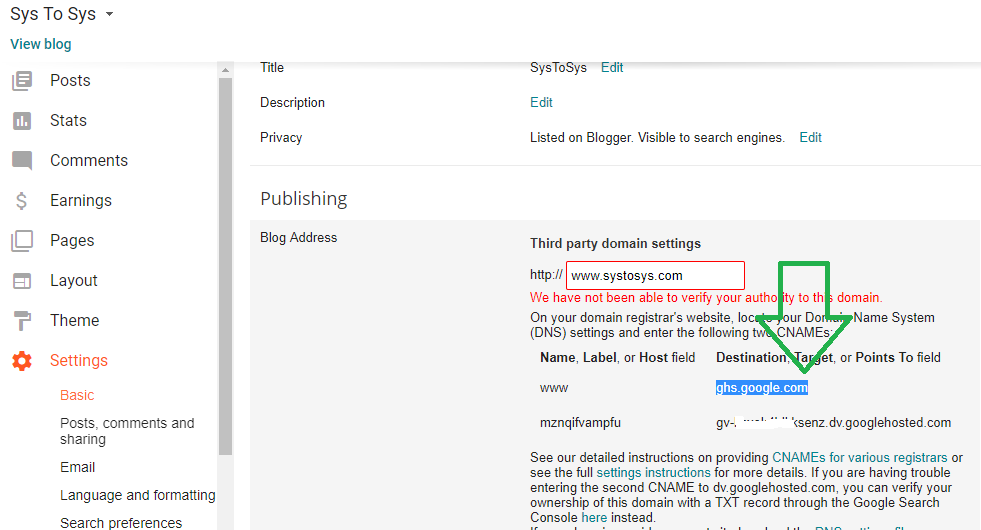Open the Sys To Sys blog dropdown arrow

[x=109, y=14]
